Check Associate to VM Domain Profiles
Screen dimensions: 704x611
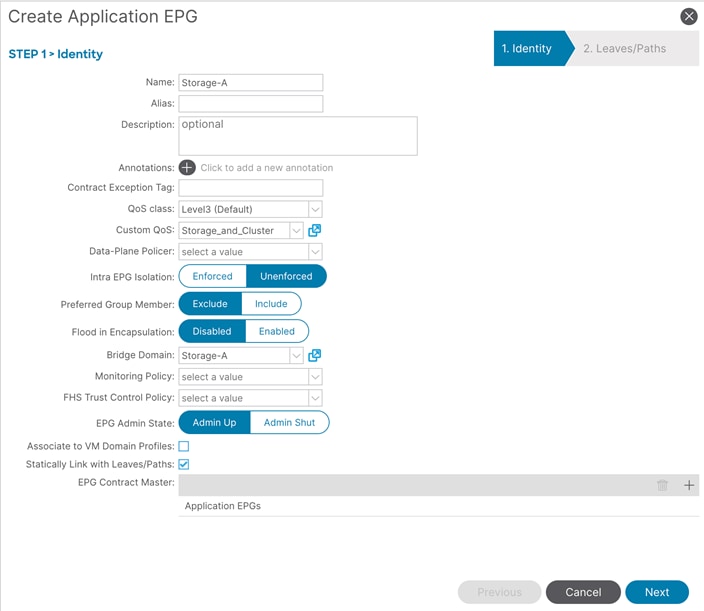click(x=184, y=446)
